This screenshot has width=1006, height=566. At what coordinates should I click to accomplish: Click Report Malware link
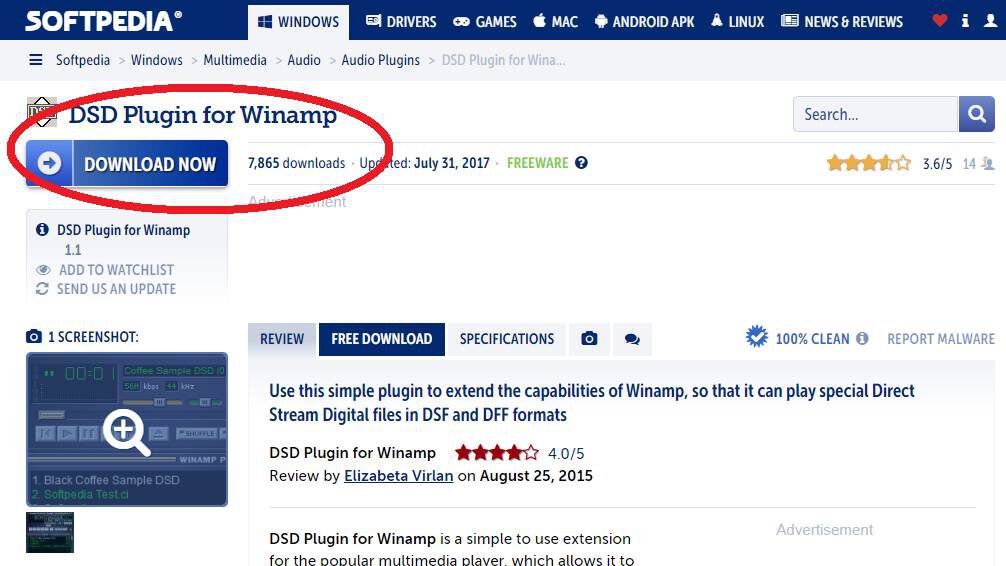pos(941,339)
